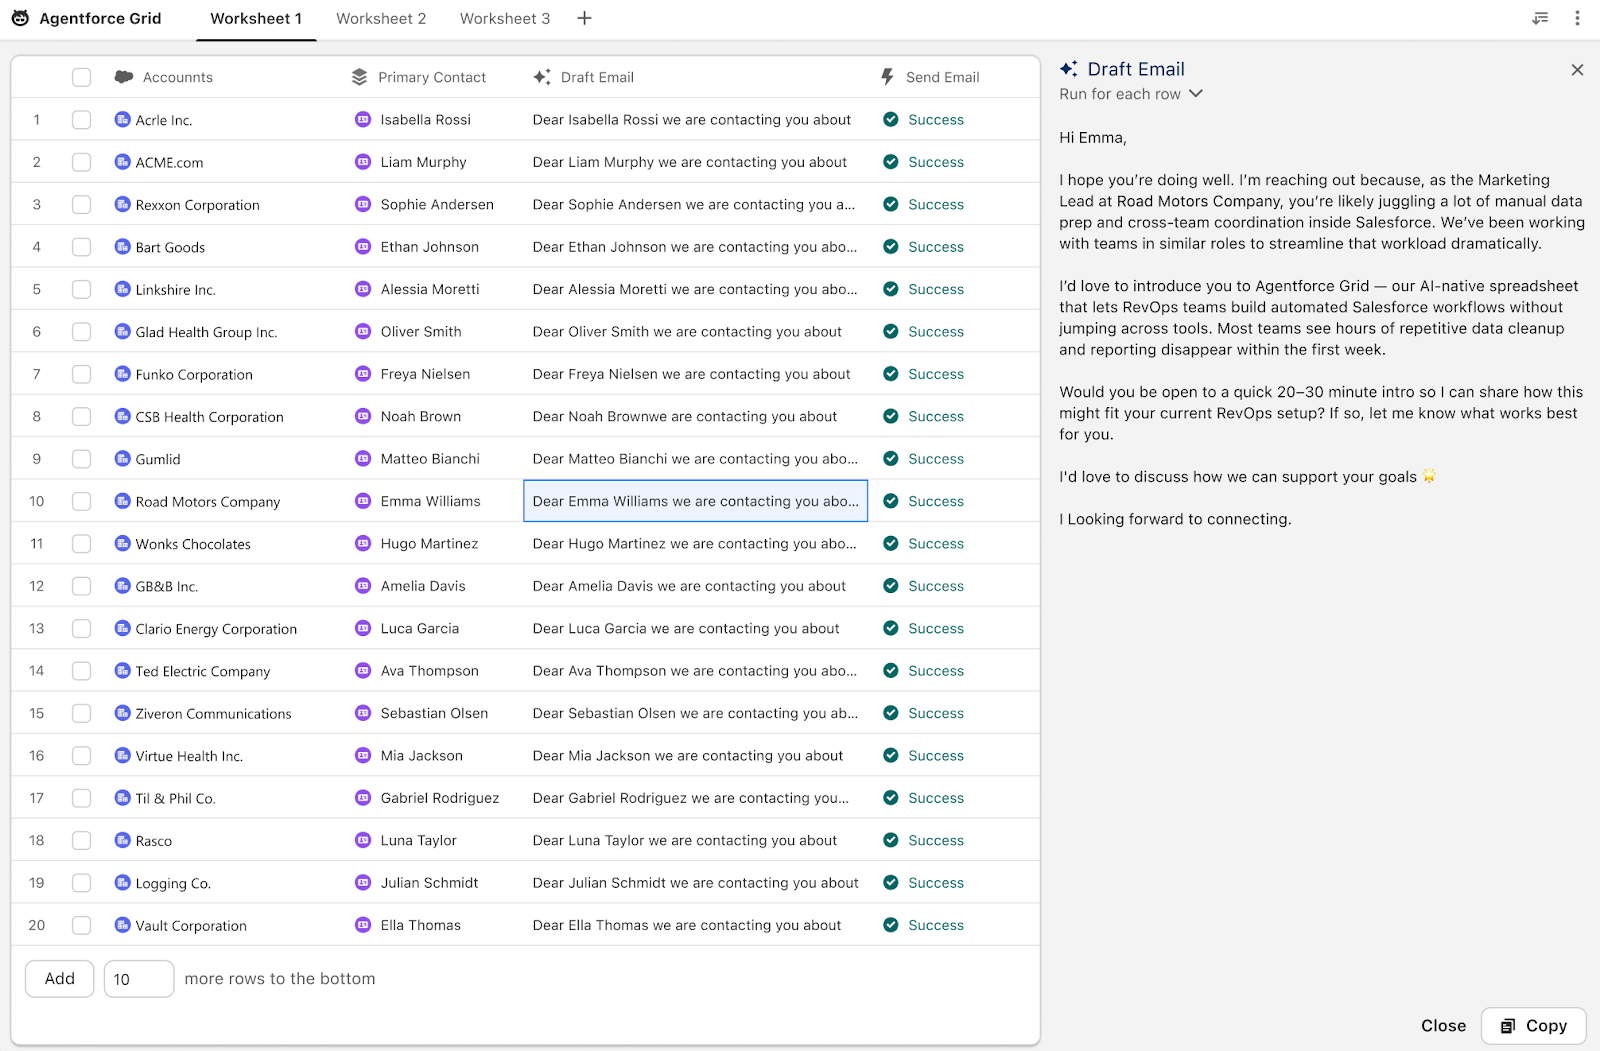Click Success check icon for Acrle Inc.
The image size is (1600, 1051).
click(x=891, y=120)
